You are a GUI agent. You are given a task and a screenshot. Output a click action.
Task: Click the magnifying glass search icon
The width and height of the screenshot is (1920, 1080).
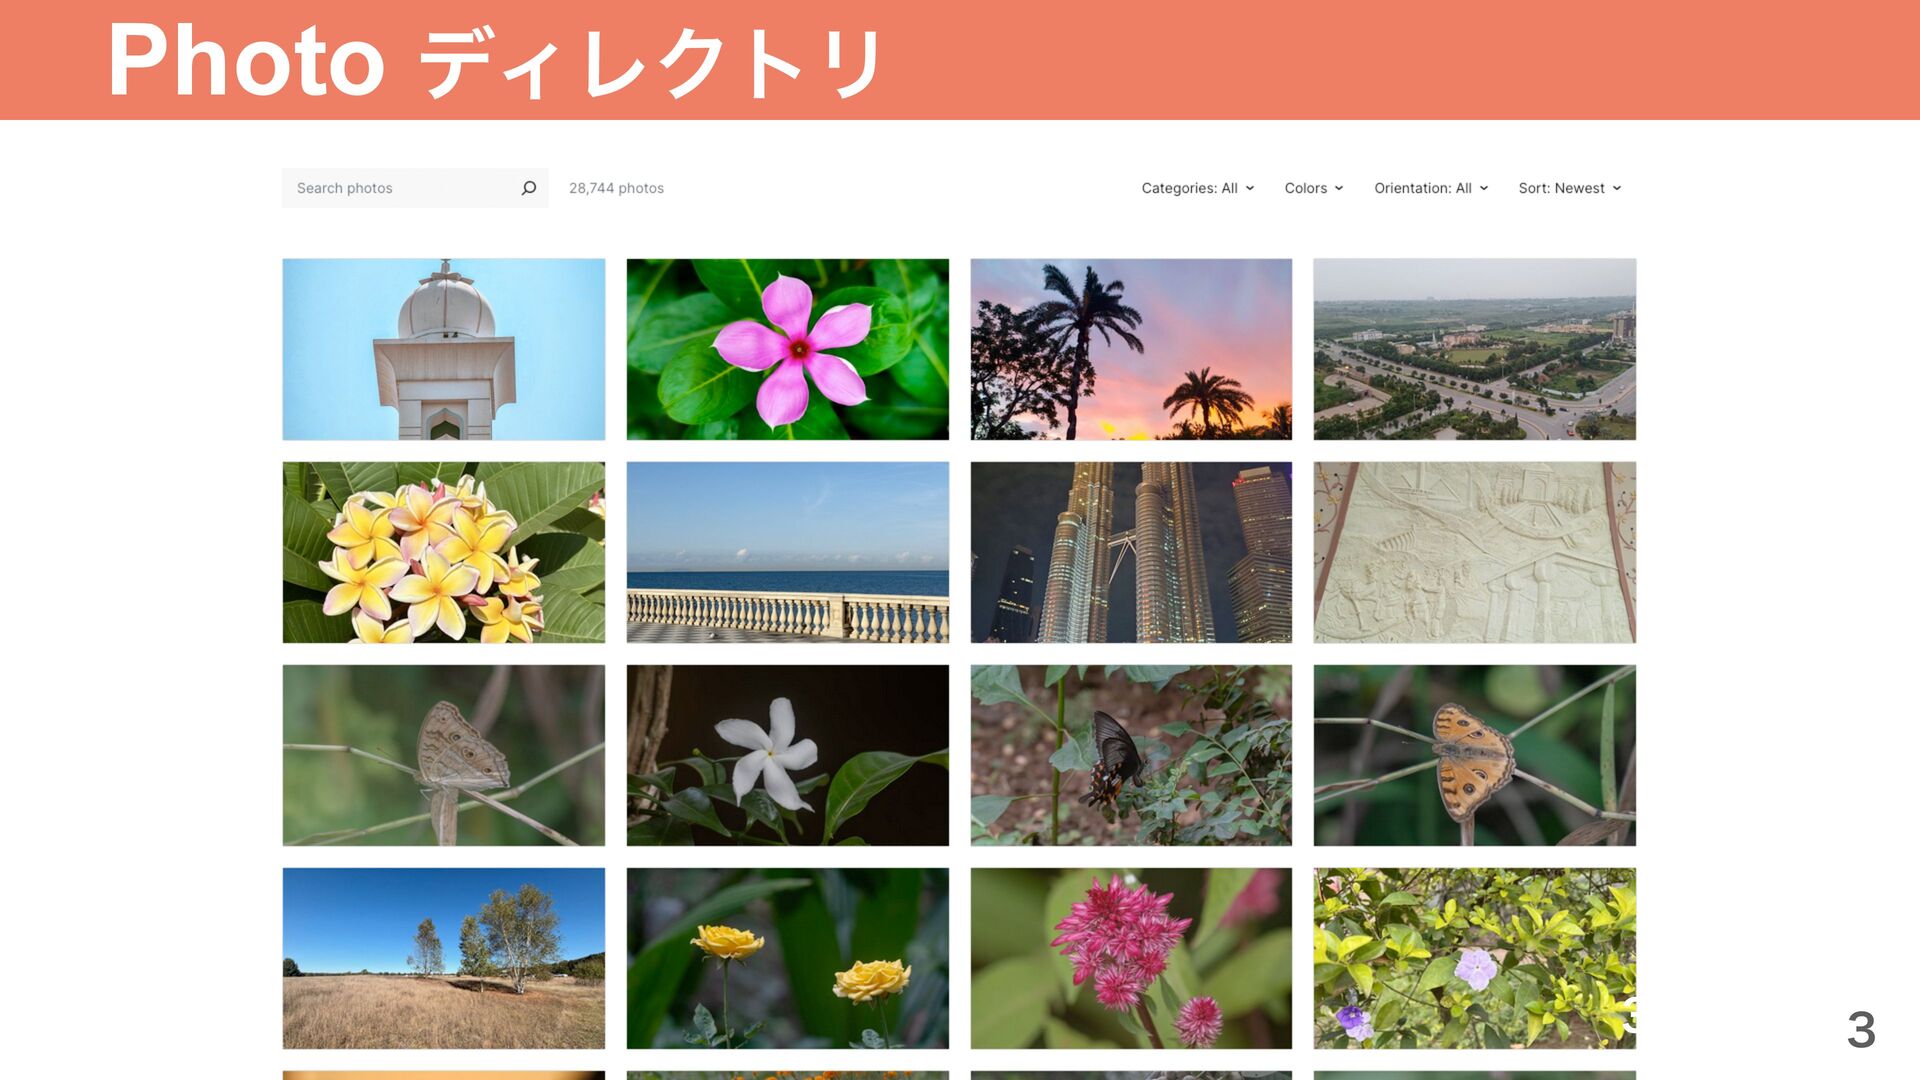pyautogui.click(x=529, y=188)
